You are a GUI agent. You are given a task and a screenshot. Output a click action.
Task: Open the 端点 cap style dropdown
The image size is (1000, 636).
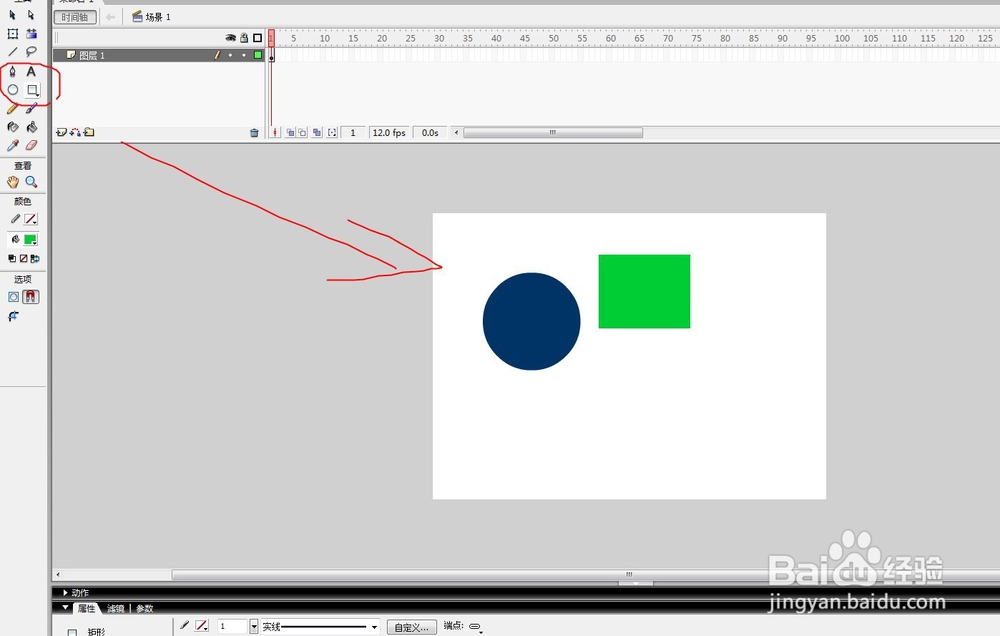(x=476, y=627)
